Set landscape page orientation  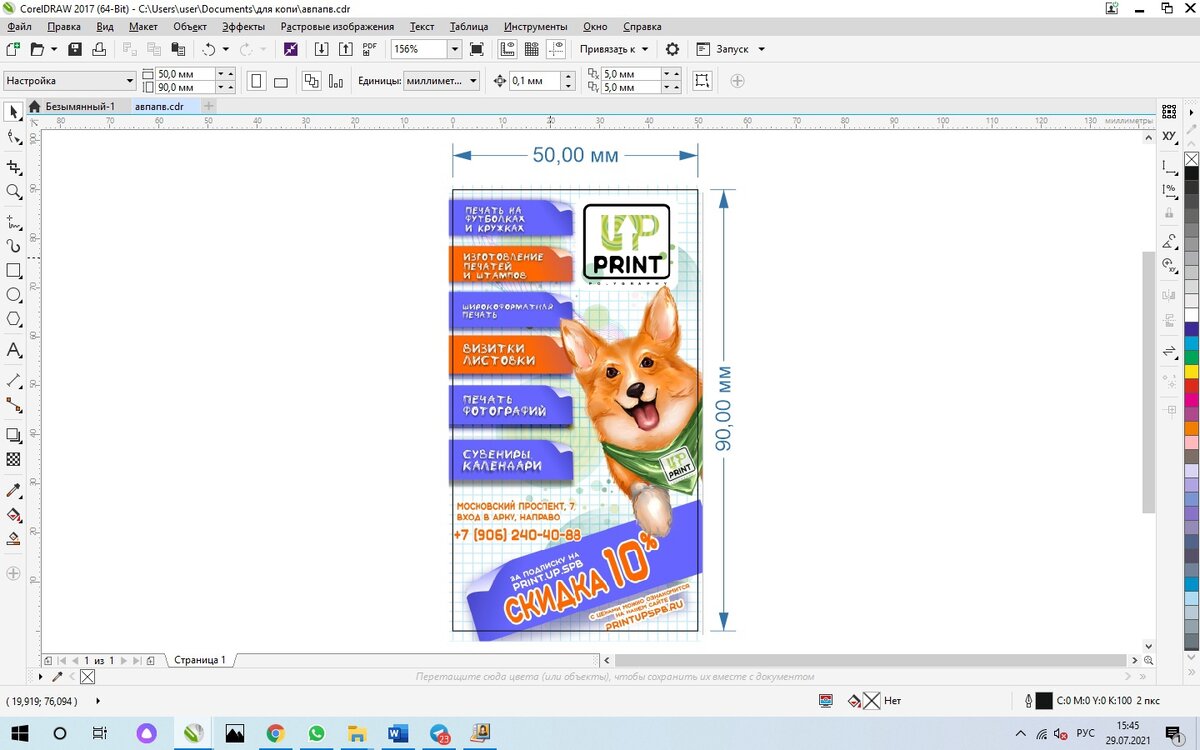click(x=281, y=81)
